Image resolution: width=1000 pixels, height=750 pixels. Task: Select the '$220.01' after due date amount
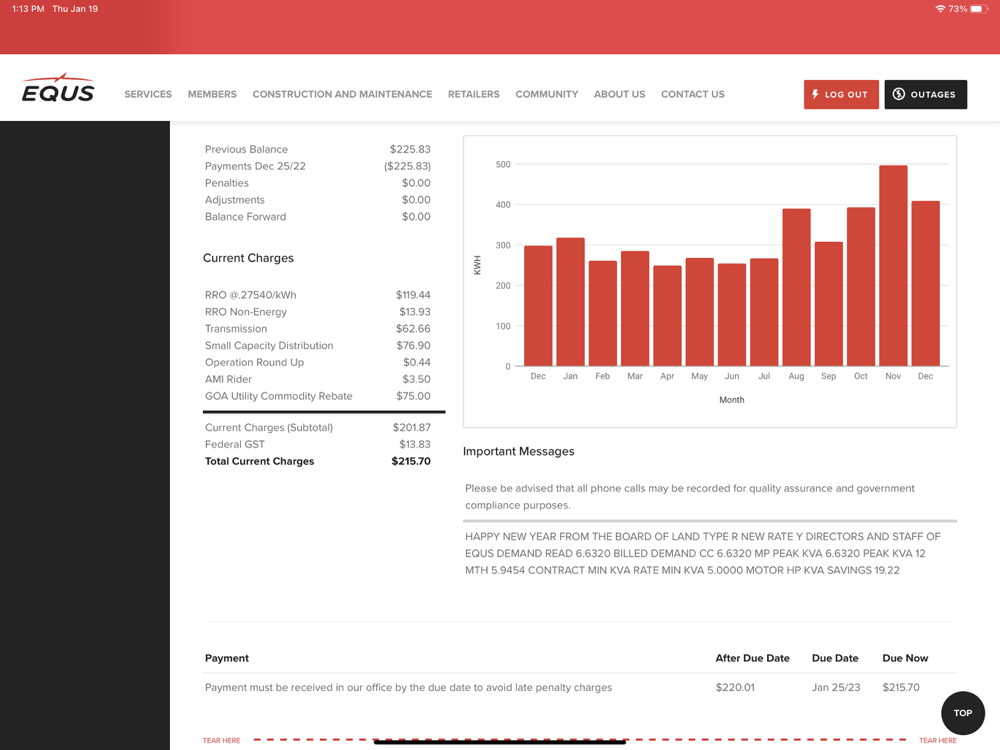(735, 688)
